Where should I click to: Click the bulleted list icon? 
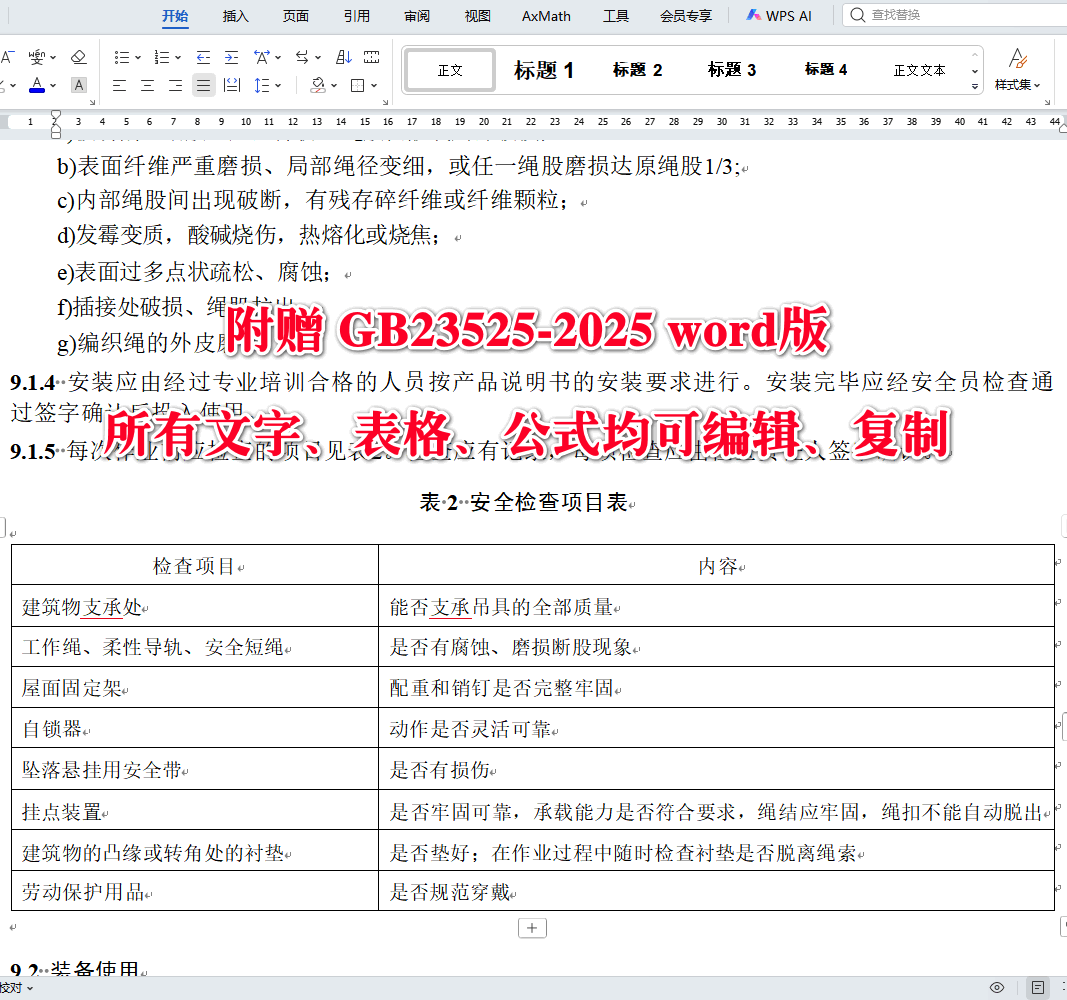(x=123, y=57)
